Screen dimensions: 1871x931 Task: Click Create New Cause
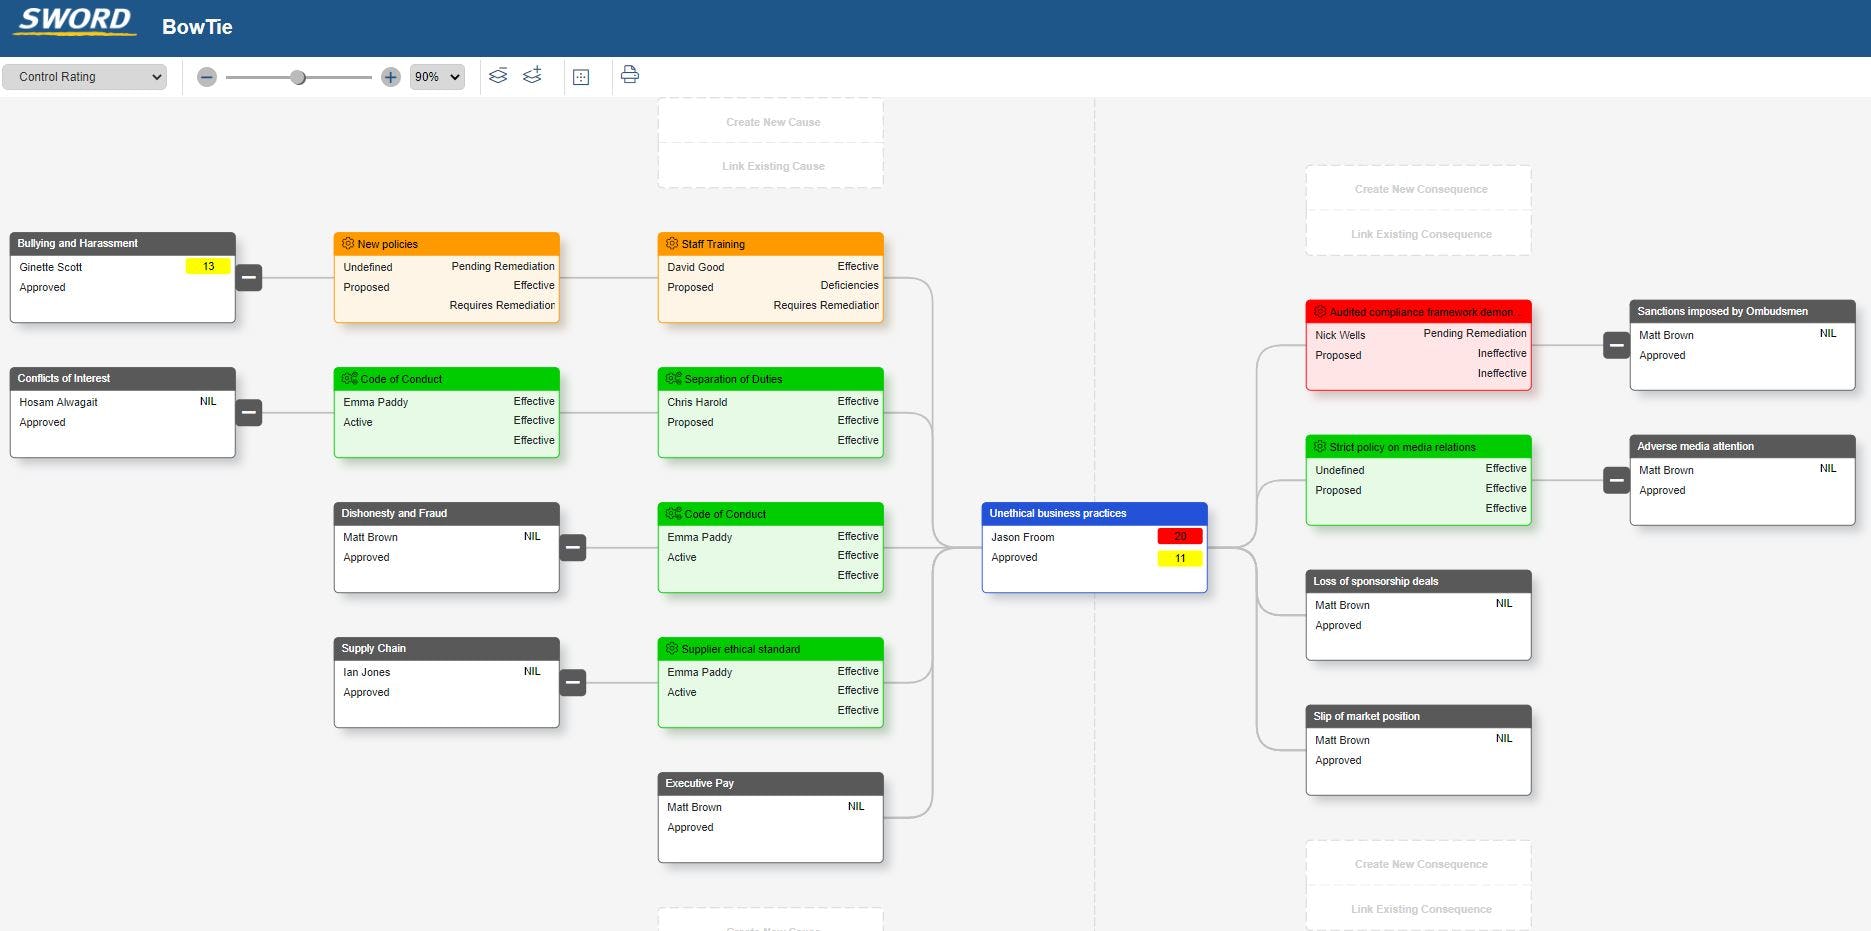[770, 121]
